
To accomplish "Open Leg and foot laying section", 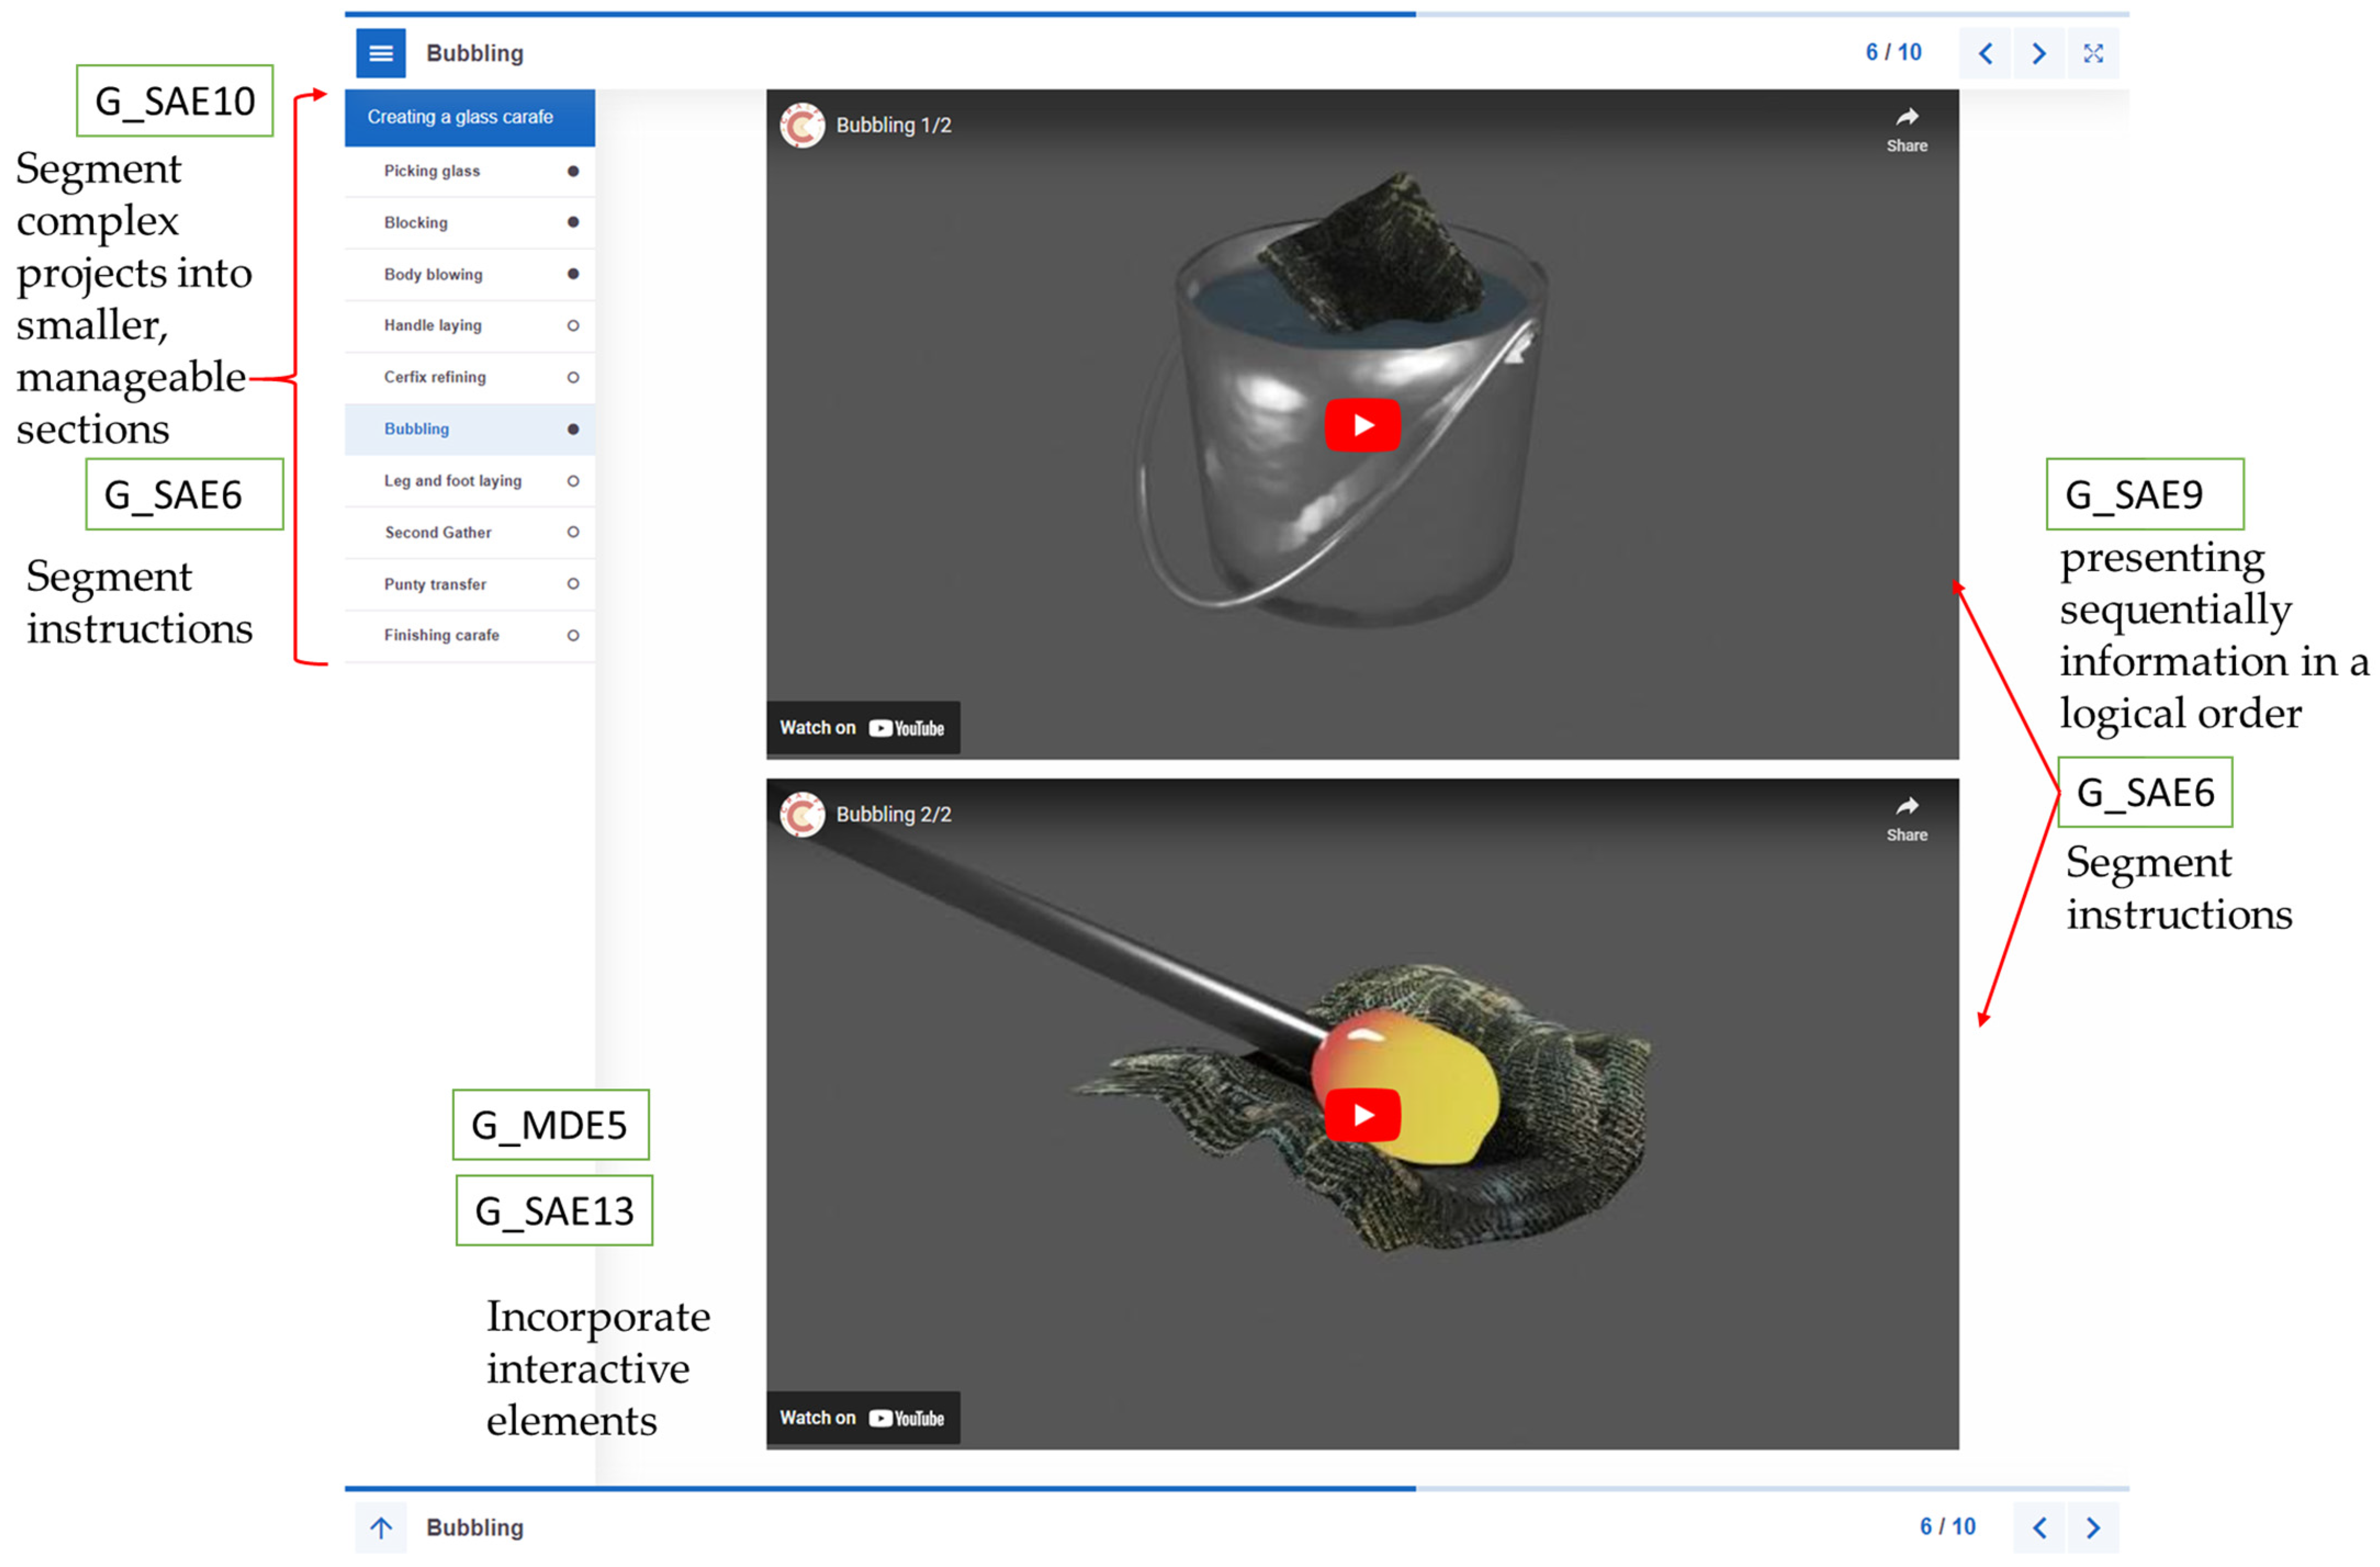I will pyautogui.click(x=453, y=481).
